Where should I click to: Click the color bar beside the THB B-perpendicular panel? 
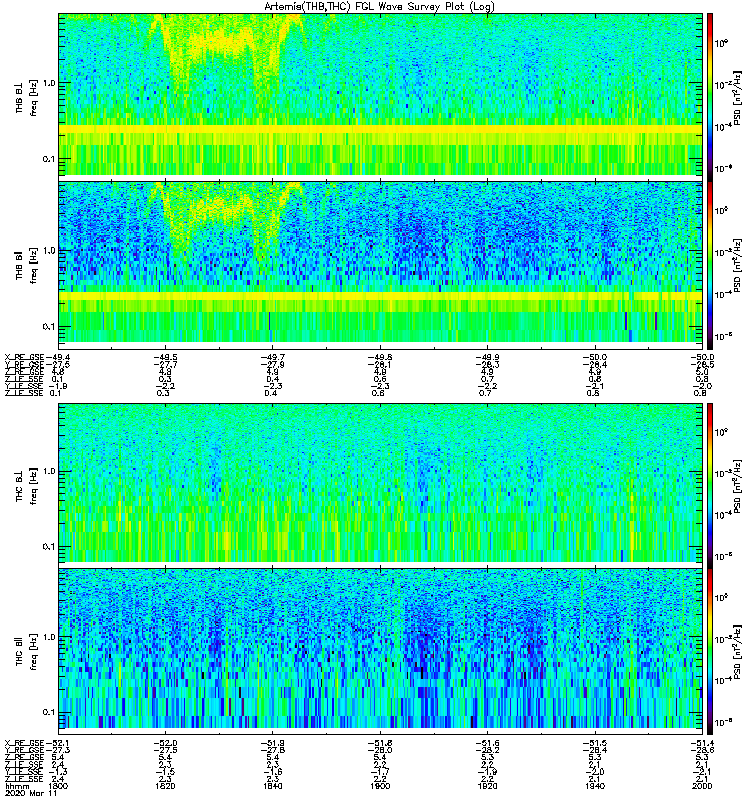pyautogui.click(x=710, y=97)
